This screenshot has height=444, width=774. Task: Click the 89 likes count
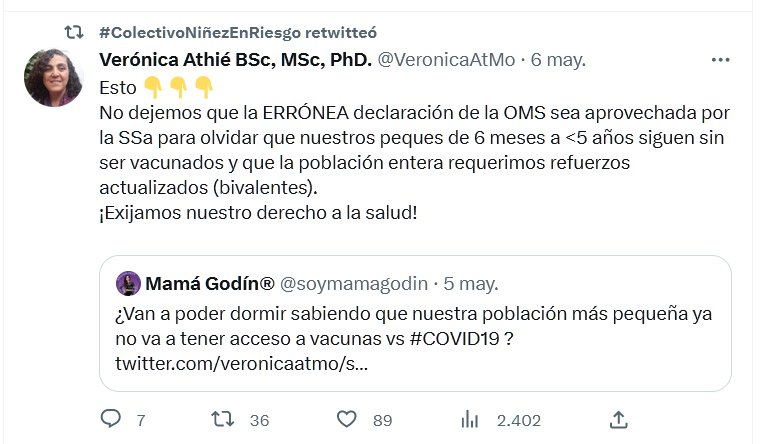[382, 421]
